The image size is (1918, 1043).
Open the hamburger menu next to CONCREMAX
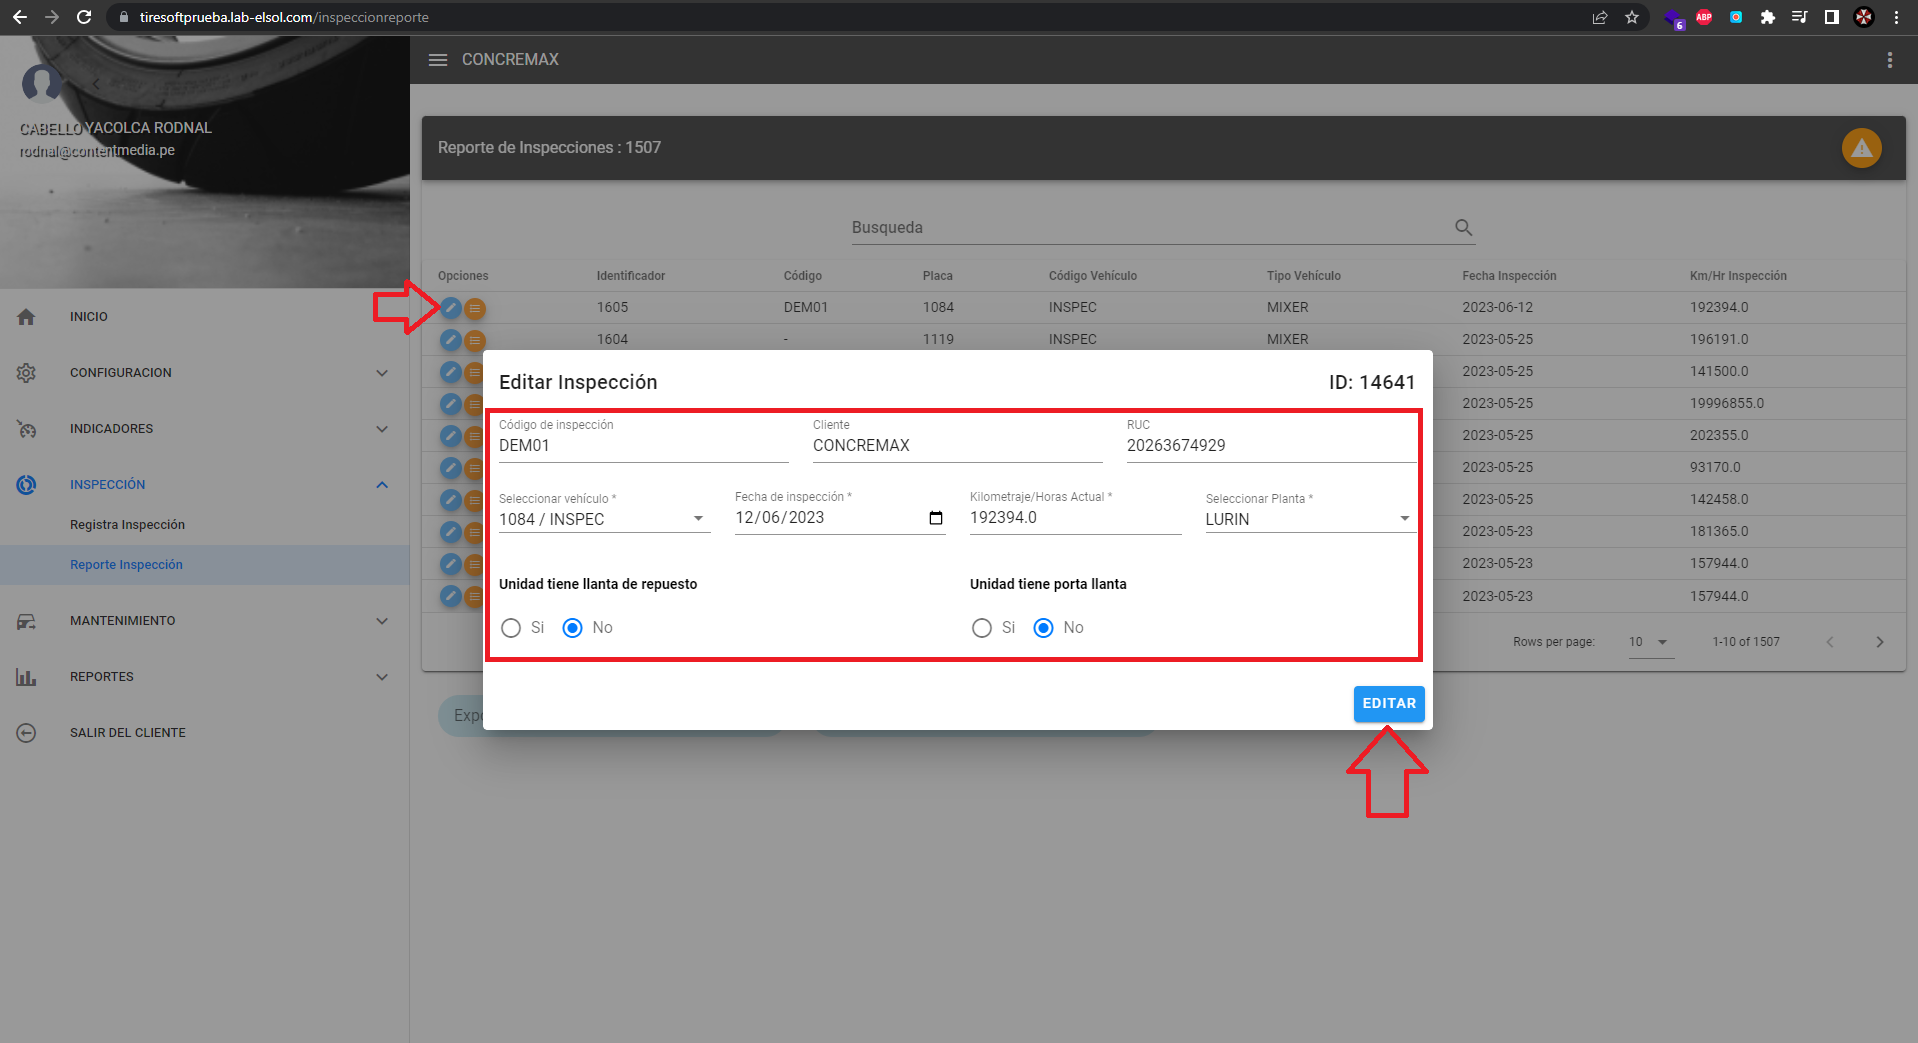coord(438,60)
